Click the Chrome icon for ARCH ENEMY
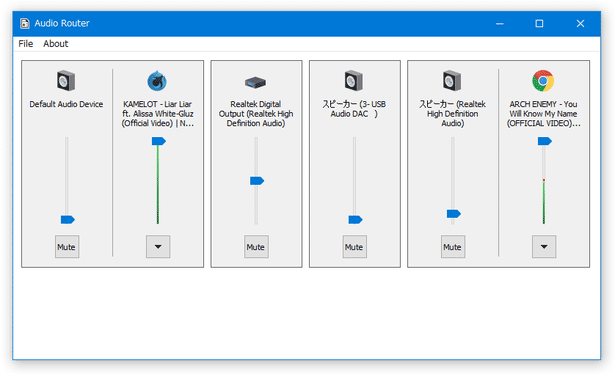Image resolution: width=615 pixels, height=374 pixels. pos(543,81)
